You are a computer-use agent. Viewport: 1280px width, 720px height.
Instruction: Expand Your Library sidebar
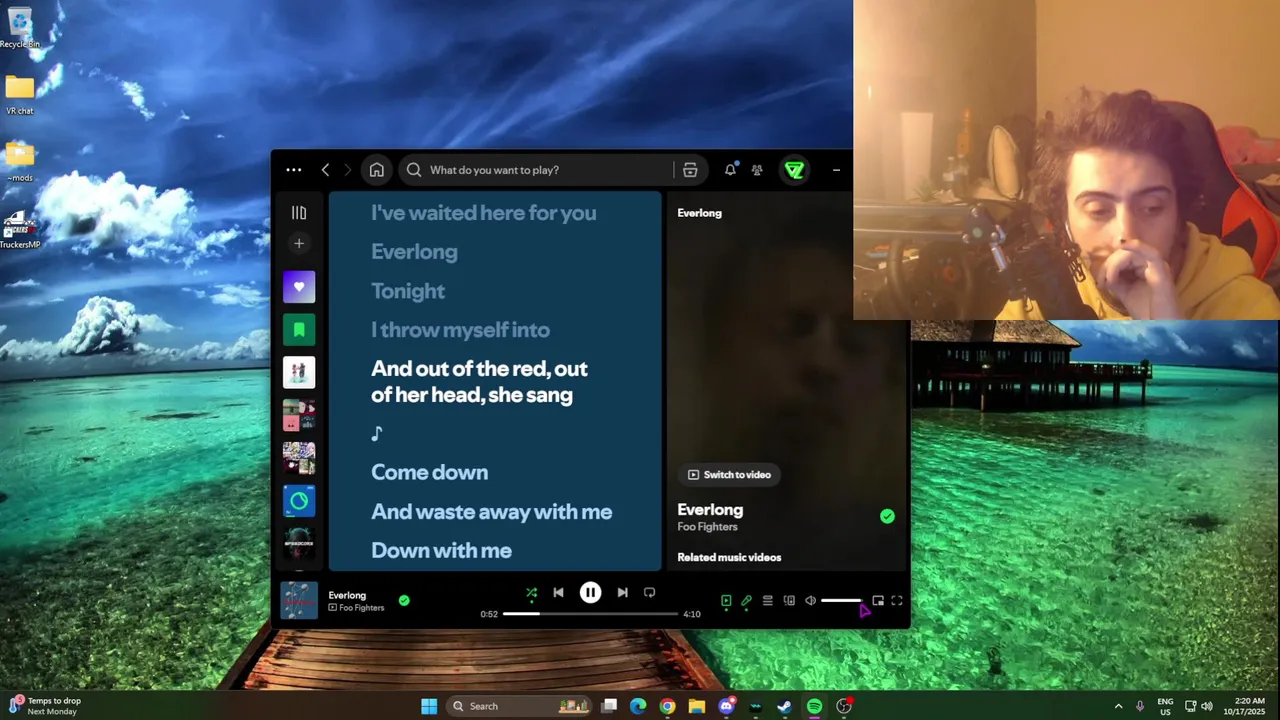[x=299, y=213]
